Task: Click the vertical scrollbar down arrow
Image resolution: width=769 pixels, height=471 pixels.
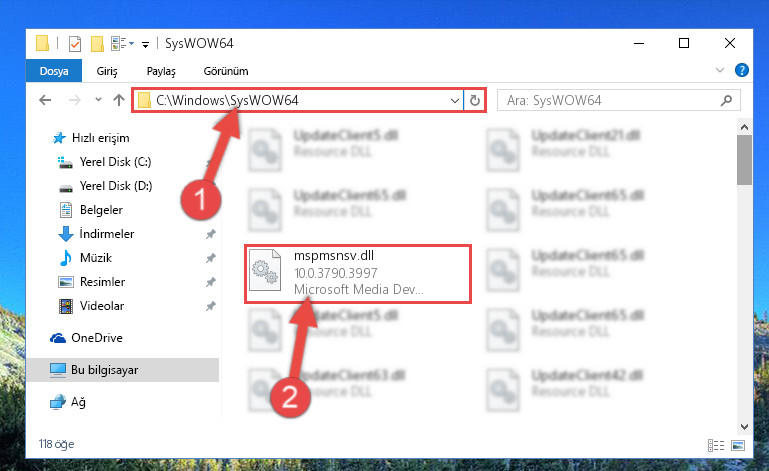Action: [x=744, y=427]
